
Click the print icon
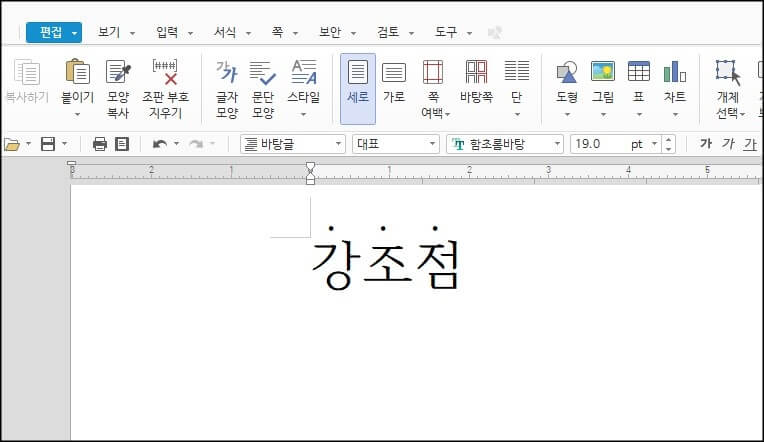[100, 144]
